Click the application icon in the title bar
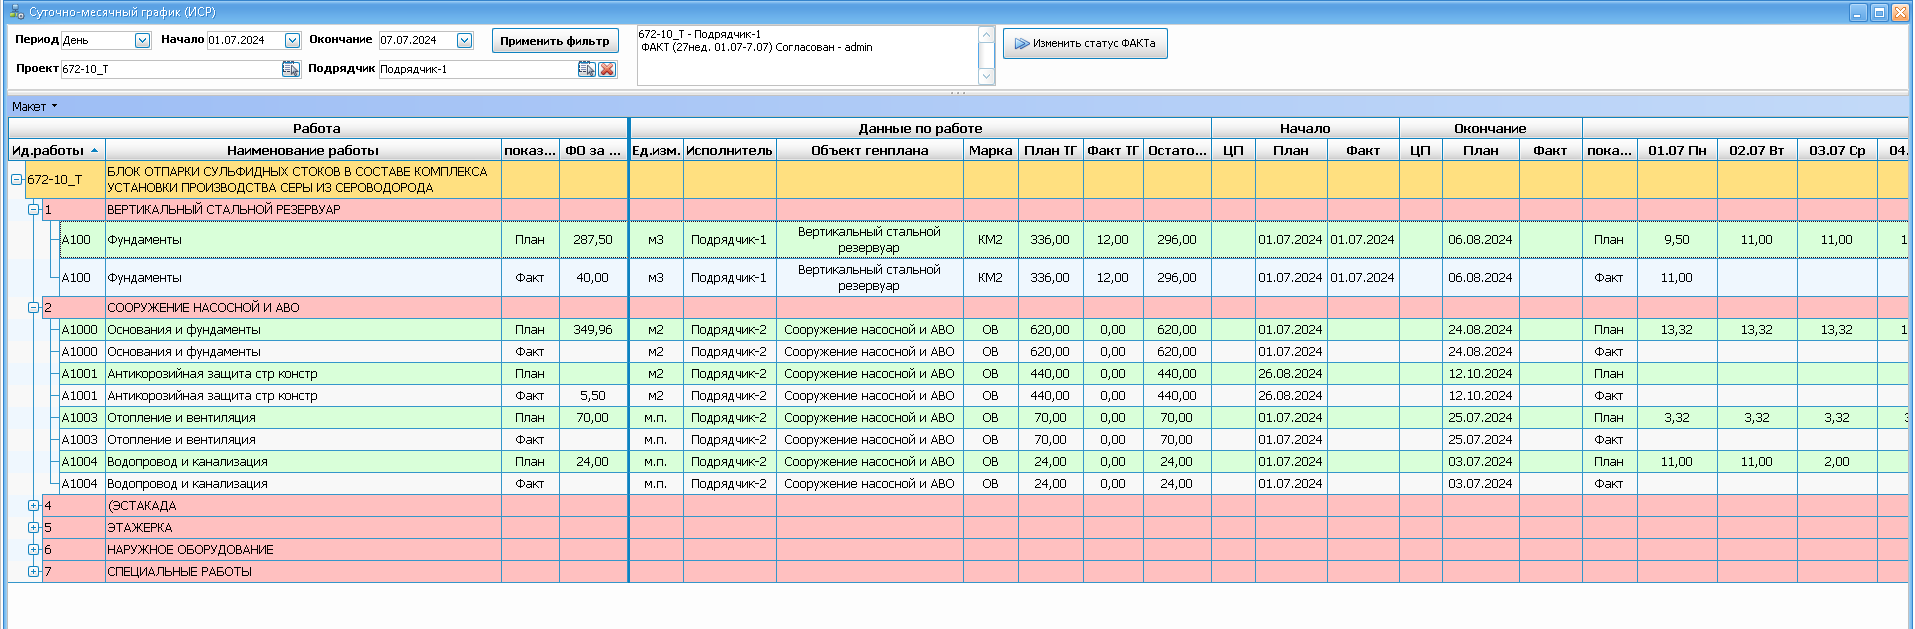Image resolution: width=1915 pixels, height=629 pixels. [x=15, y=12]
